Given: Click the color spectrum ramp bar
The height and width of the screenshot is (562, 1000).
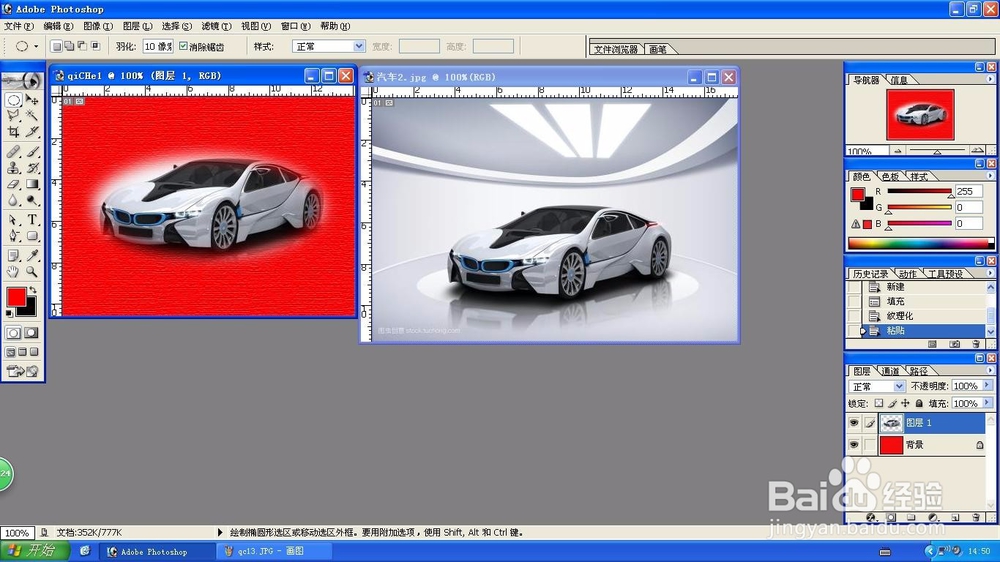Looking at the screenshot, I should click(921, 243).
